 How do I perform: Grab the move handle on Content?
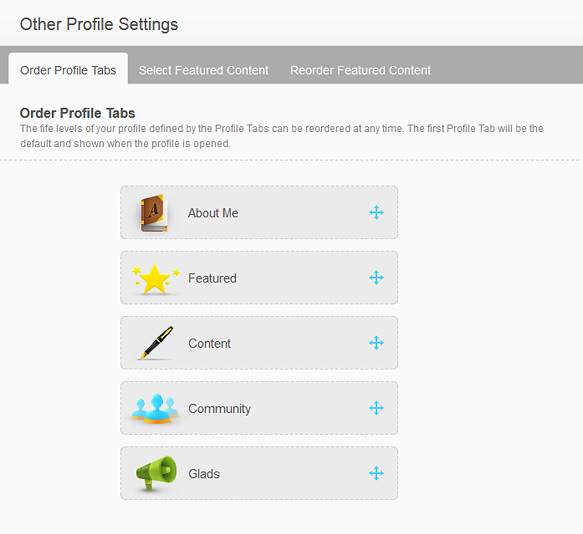coord(376,343)
